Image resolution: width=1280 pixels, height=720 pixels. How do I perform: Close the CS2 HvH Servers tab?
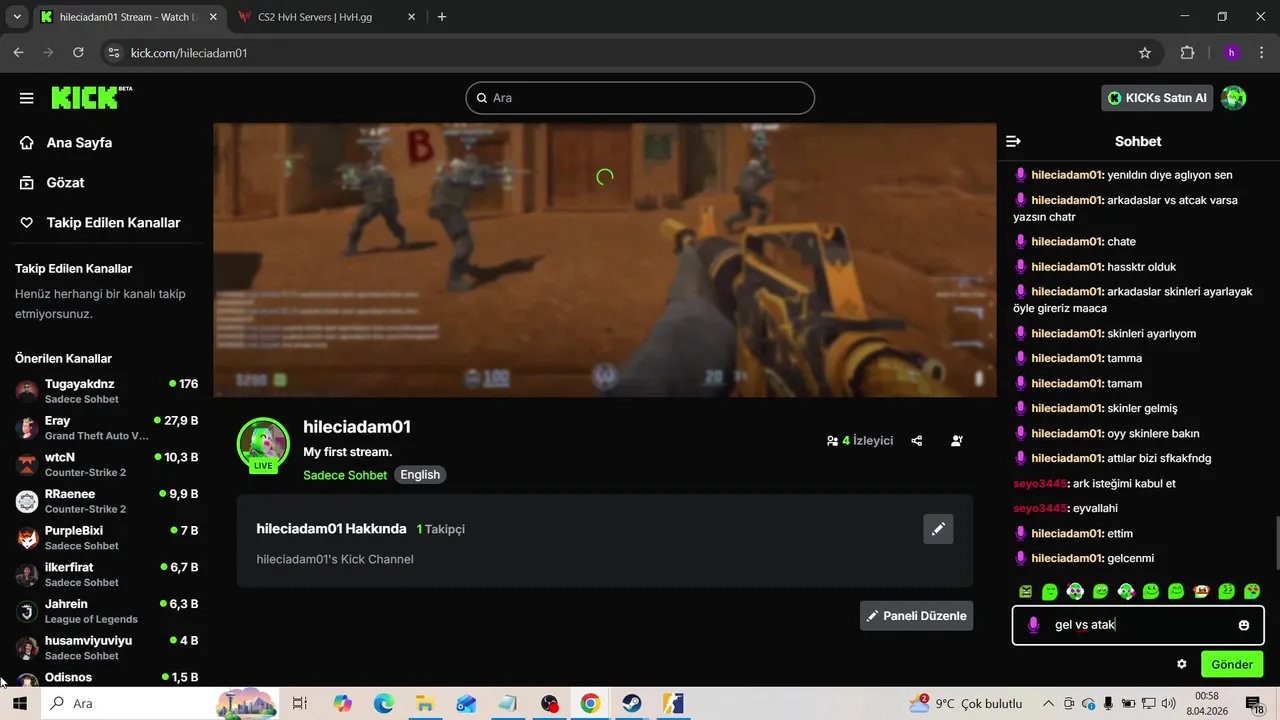[411, 17]
